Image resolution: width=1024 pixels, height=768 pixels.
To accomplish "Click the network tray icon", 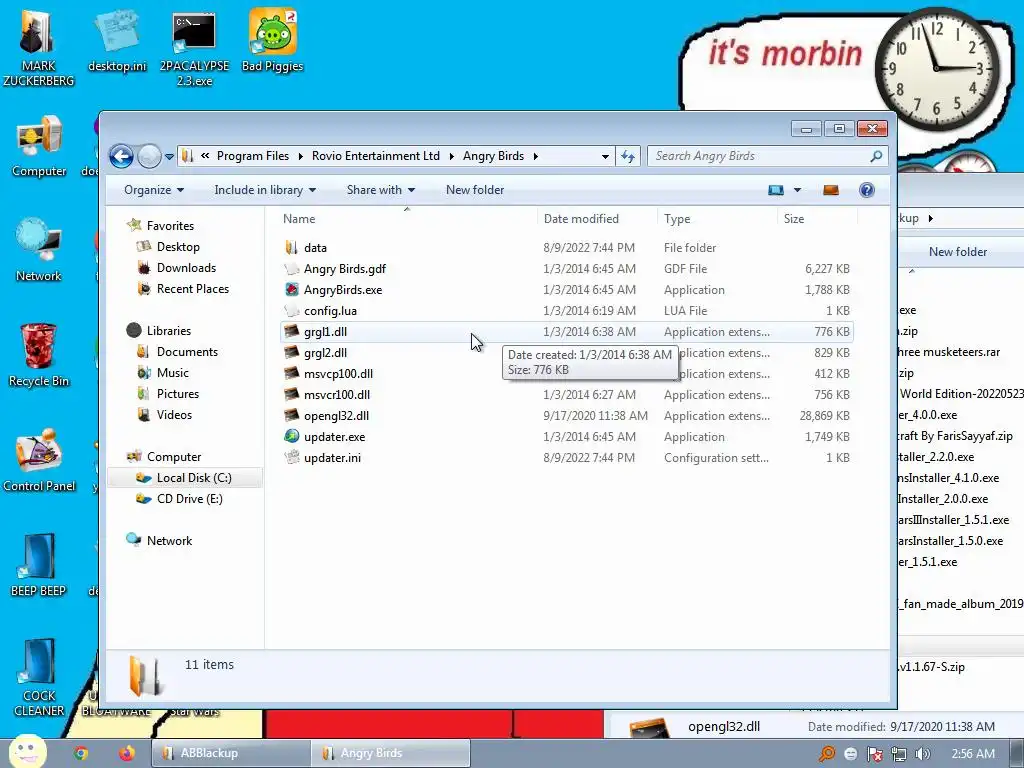I will point(899,754).
